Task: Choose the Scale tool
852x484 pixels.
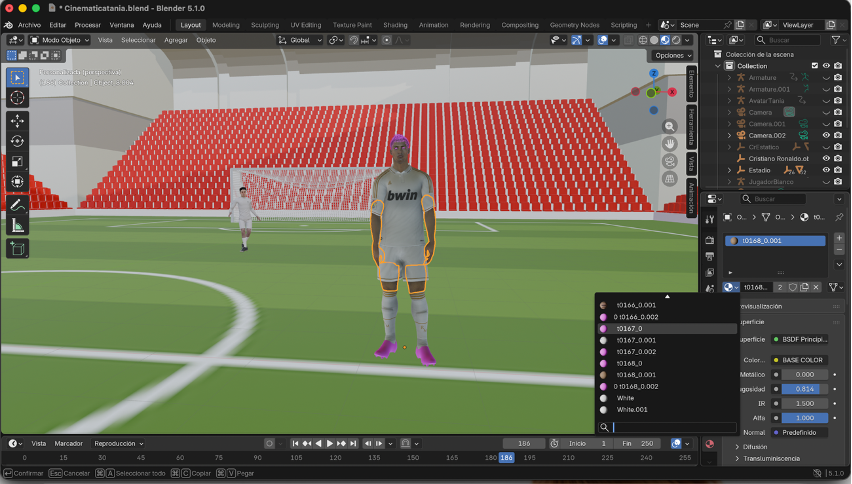Action: click(x=17, y=161)
